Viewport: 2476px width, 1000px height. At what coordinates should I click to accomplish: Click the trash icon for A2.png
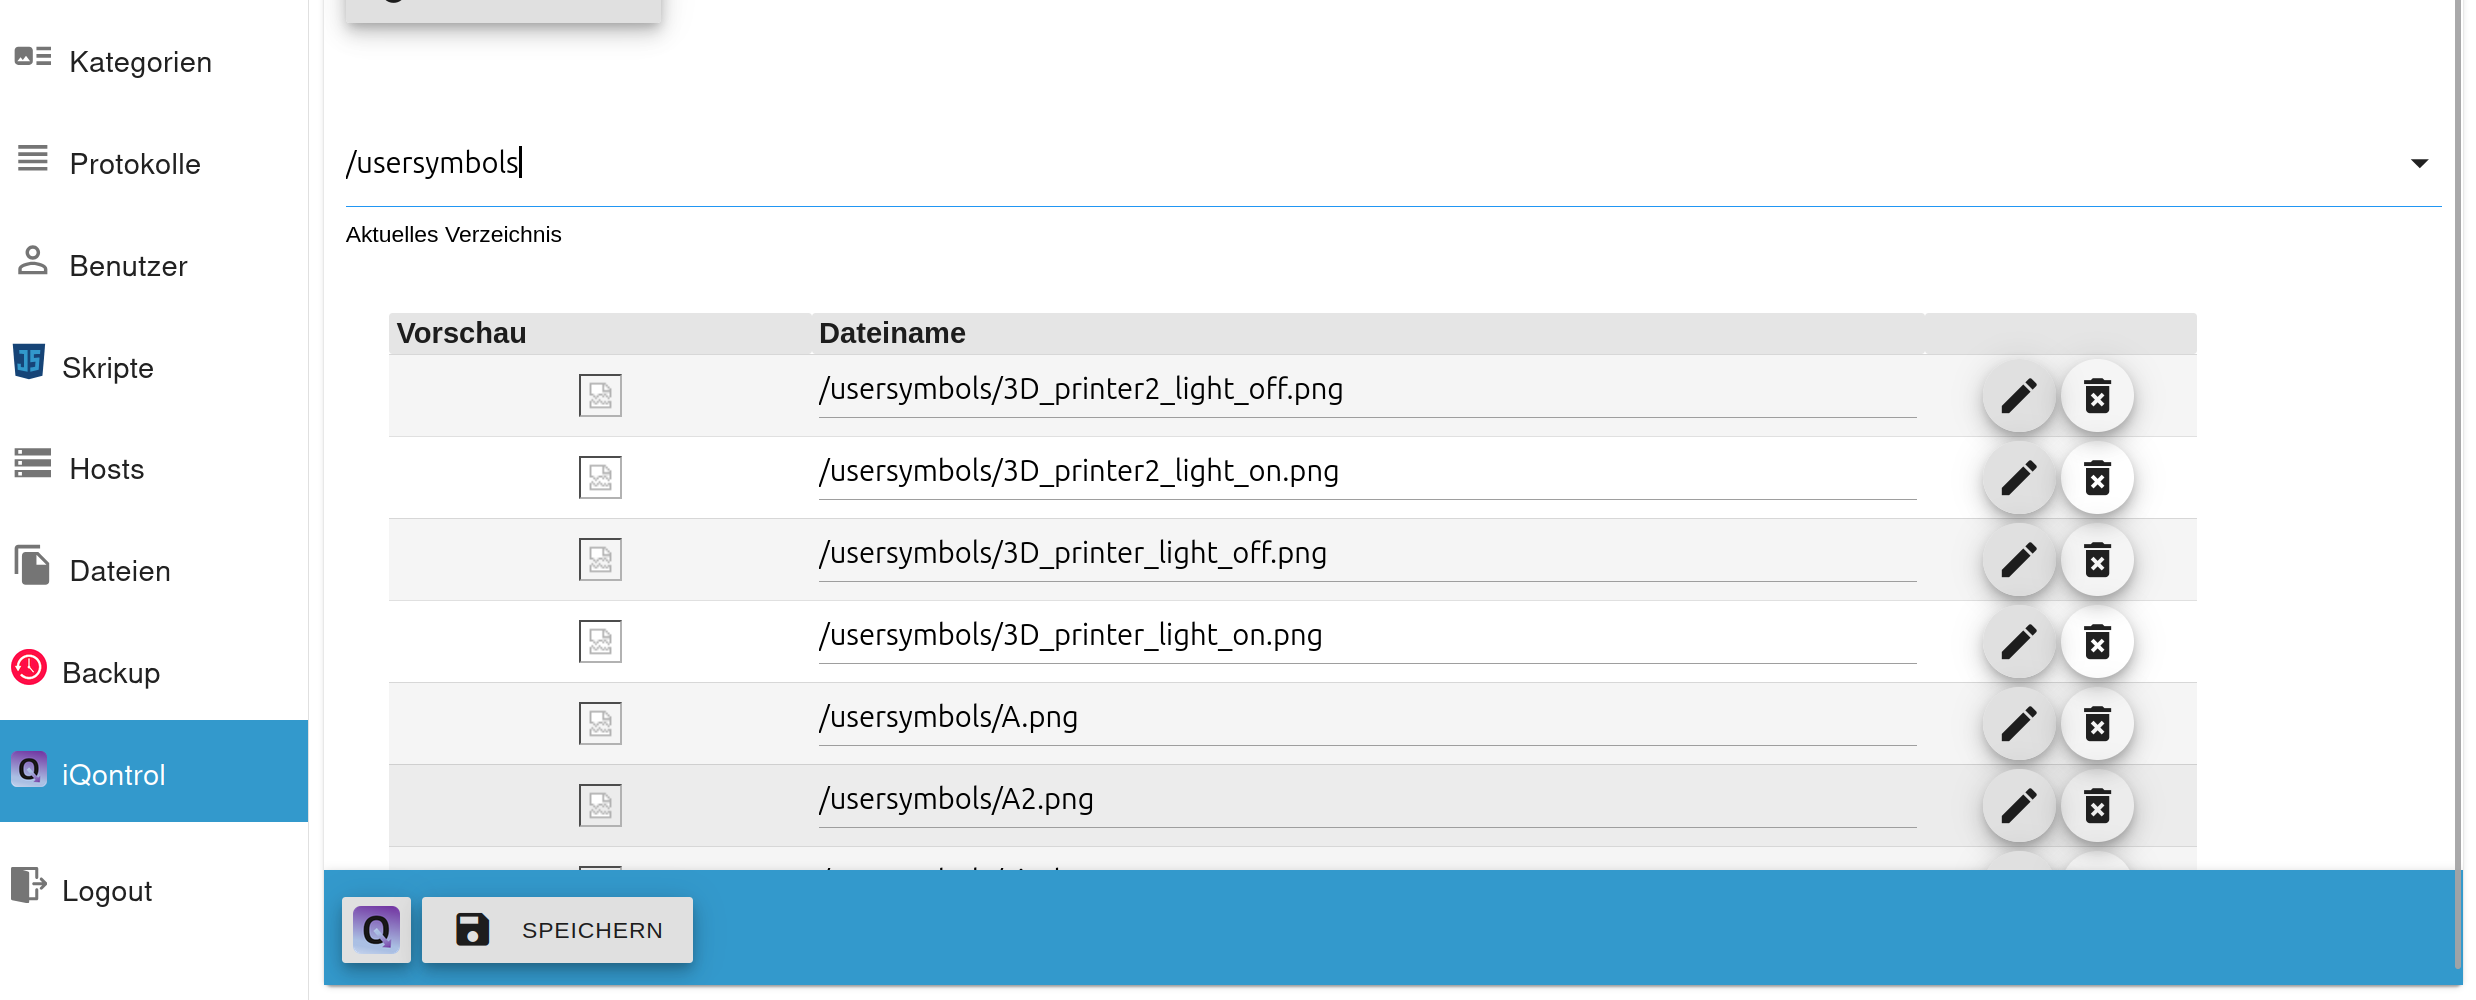(x=2097, y=806)
